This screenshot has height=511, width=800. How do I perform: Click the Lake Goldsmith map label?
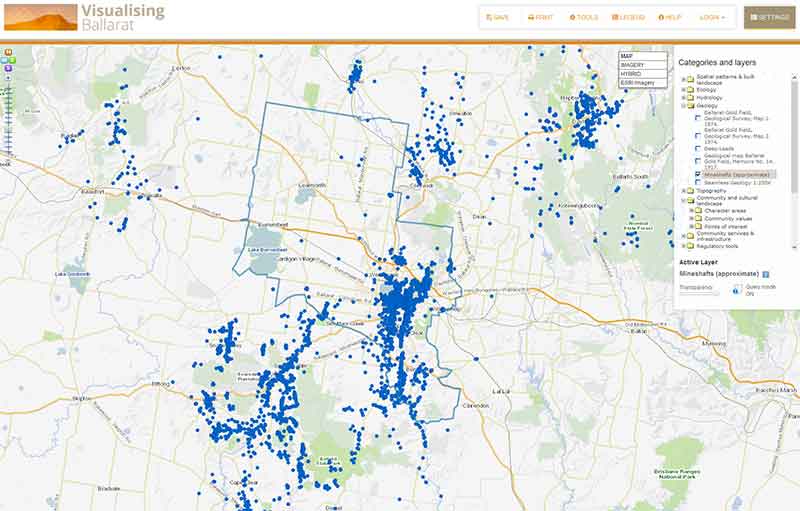tap(72, 274)
